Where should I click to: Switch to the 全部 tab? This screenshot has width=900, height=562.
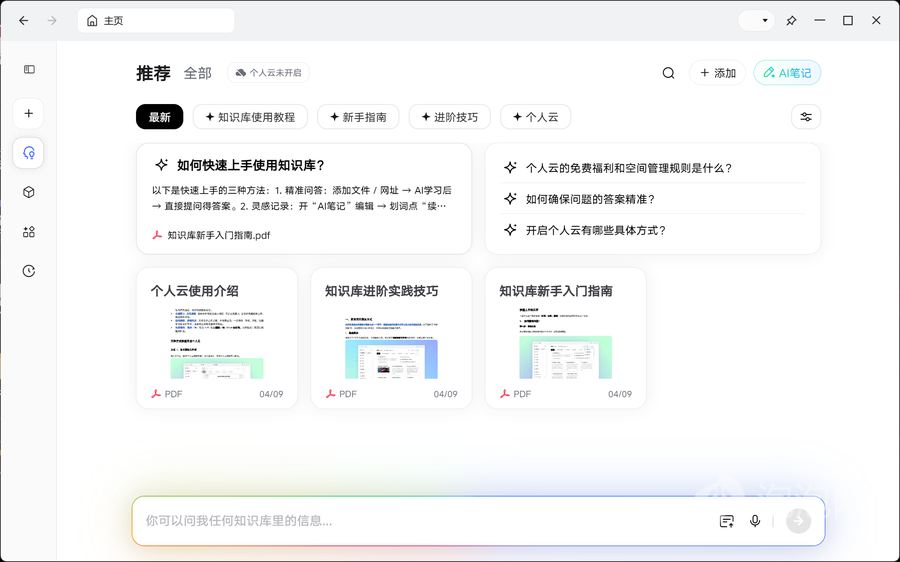click(x=198, y=73)
